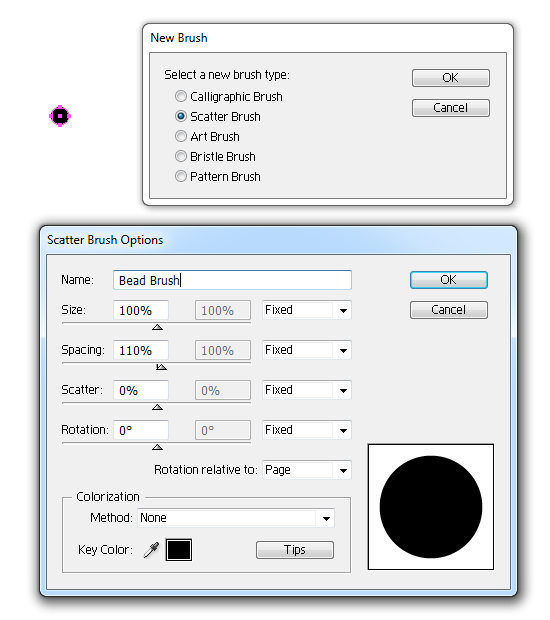Click the Spacing 110% input field
The height and width of the screenshot is (620, 550).
[141, 350]
